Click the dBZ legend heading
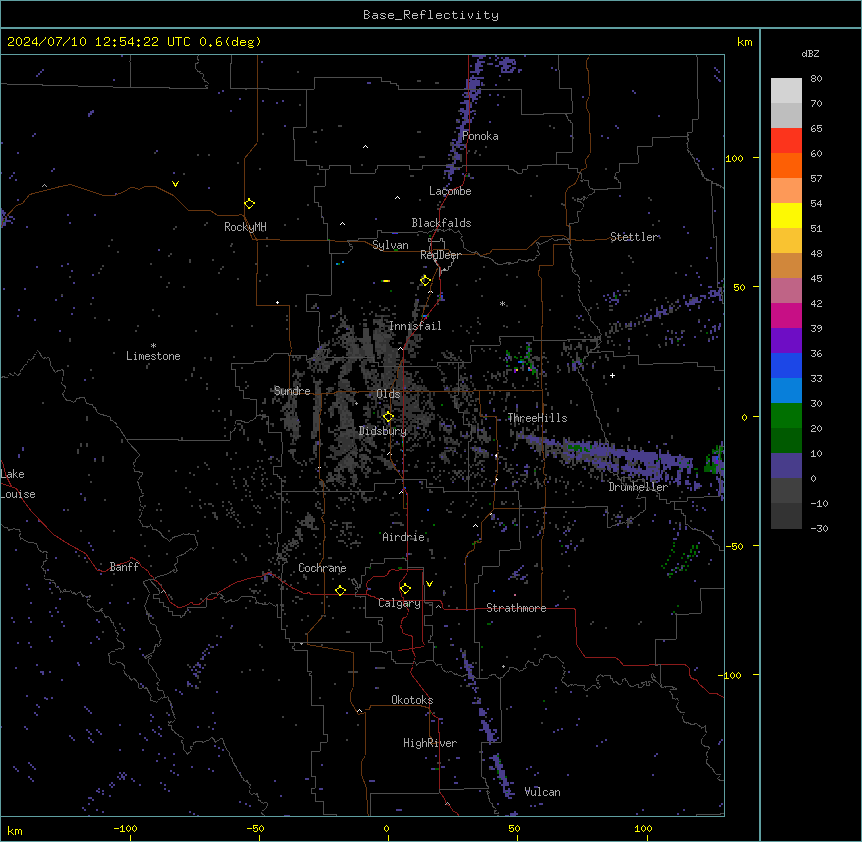This screenshot has width=862, height=842. (x=810, y=53)
